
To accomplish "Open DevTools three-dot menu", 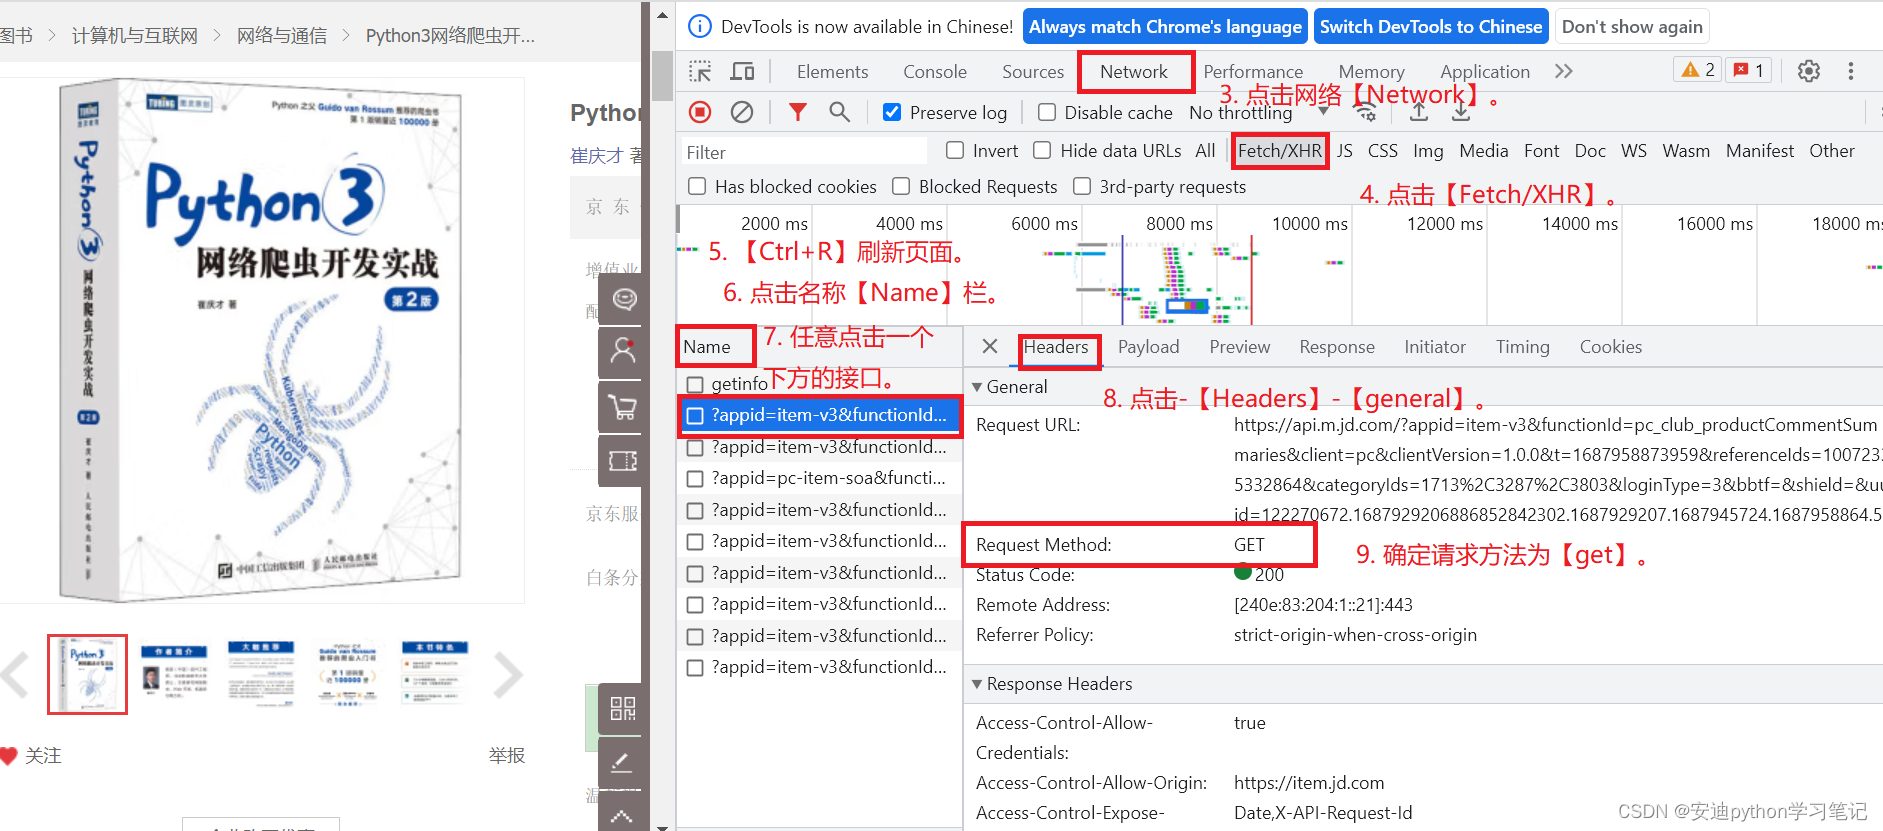I will [x=1851, y=71].
